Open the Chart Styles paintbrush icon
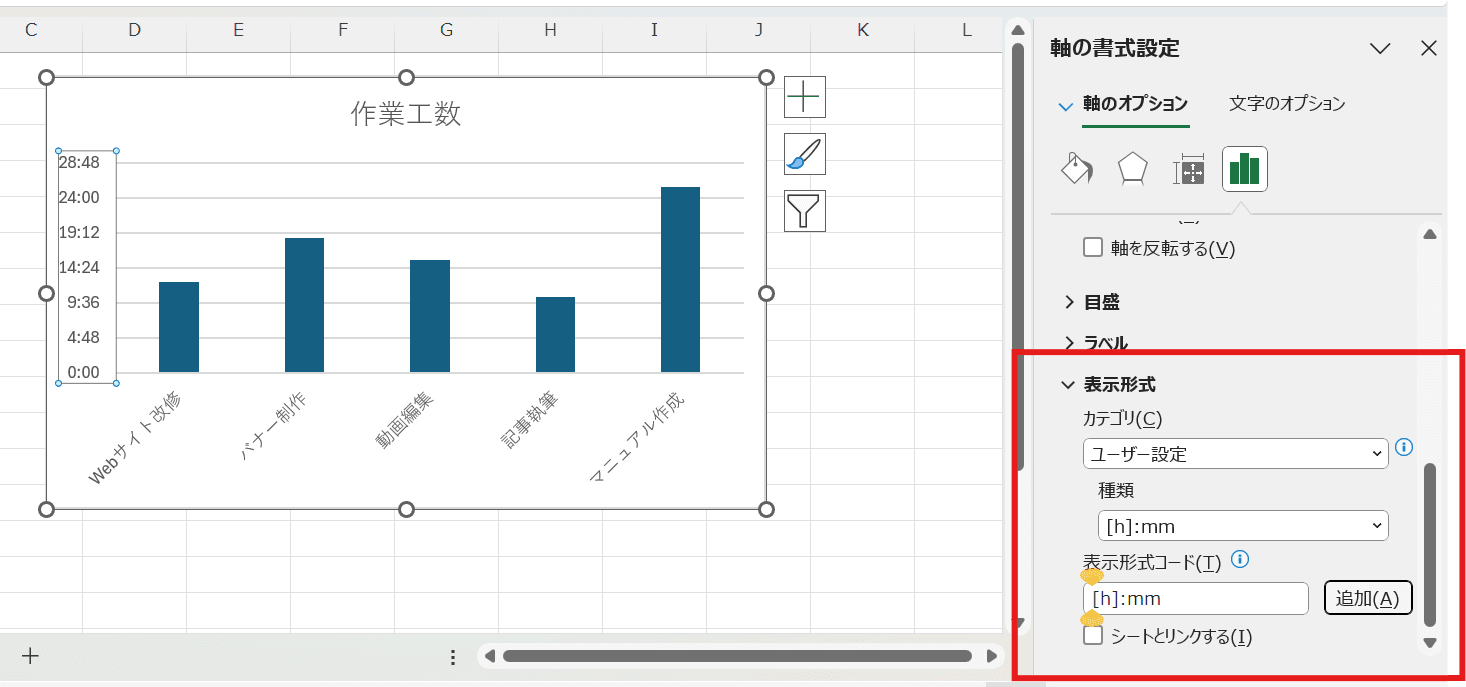Viewport: 1466px width, 687px height. click(x=804, y=154)
